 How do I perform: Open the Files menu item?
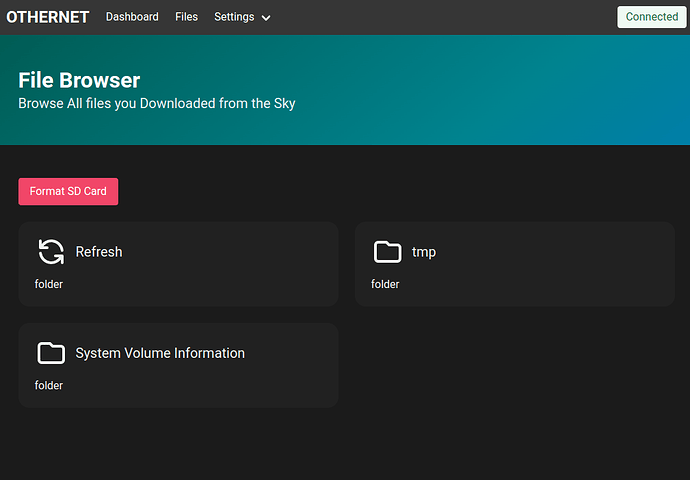(187, 17)
